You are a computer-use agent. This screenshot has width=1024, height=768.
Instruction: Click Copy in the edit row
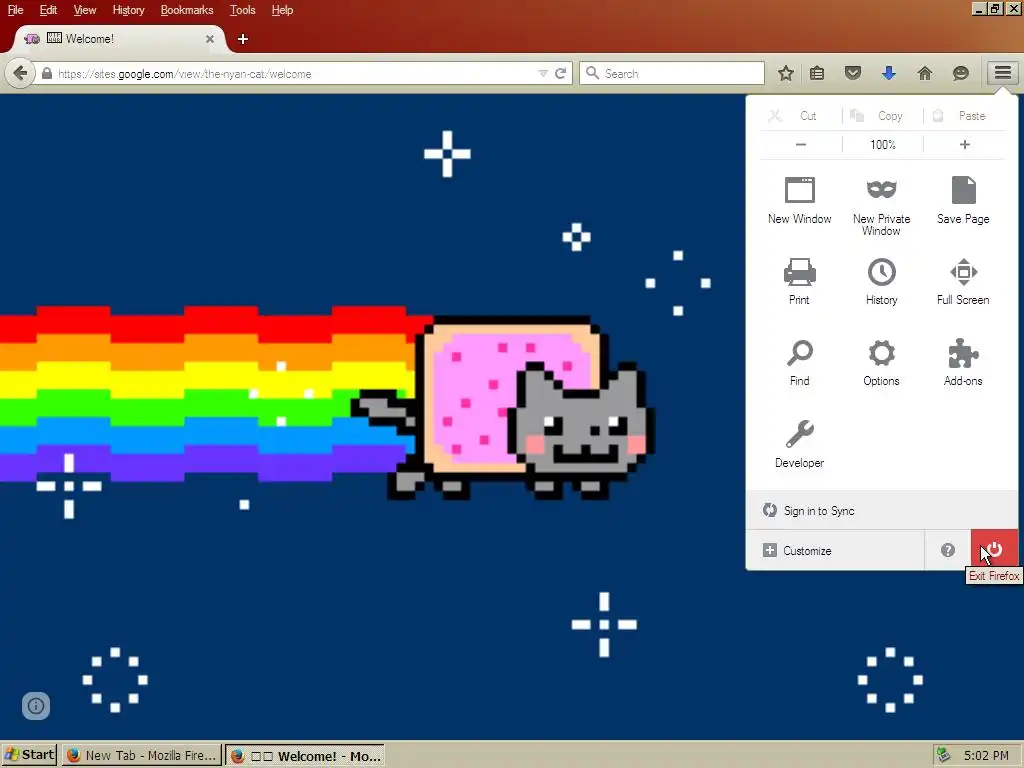883,116
